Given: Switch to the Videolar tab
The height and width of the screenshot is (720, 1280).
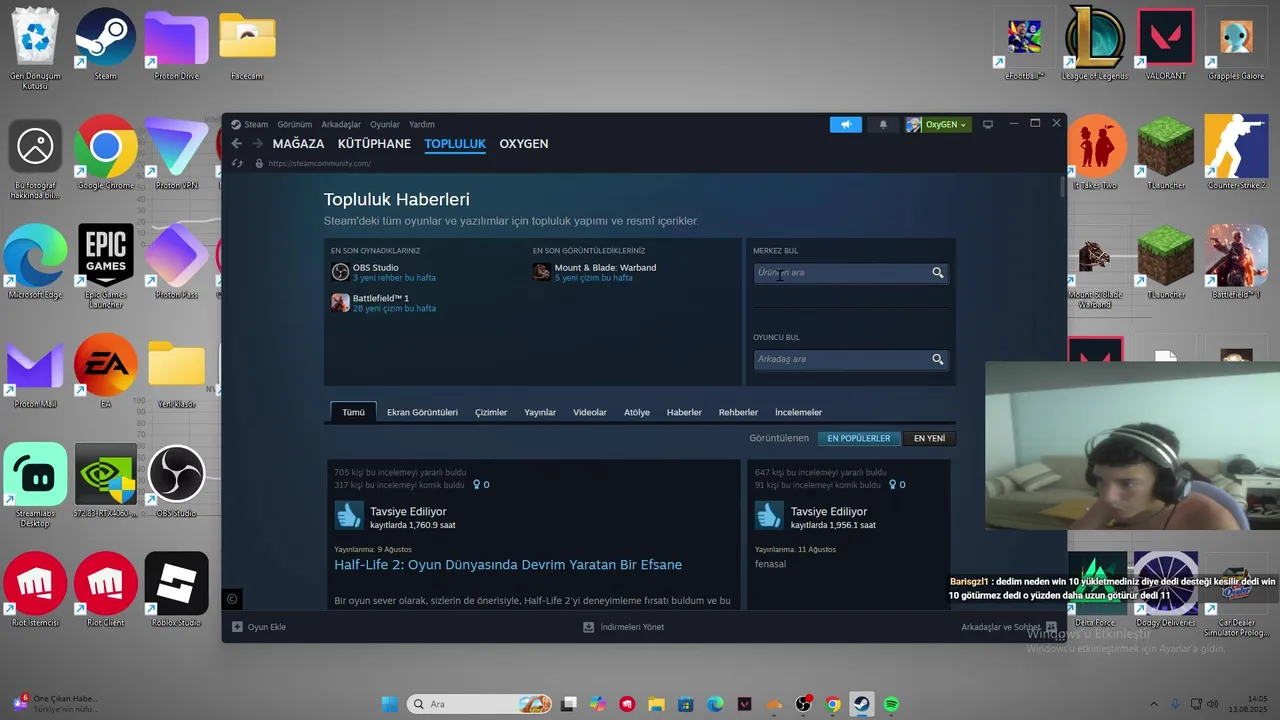Looking at the screenshot, I should click(x=590, y=412).
